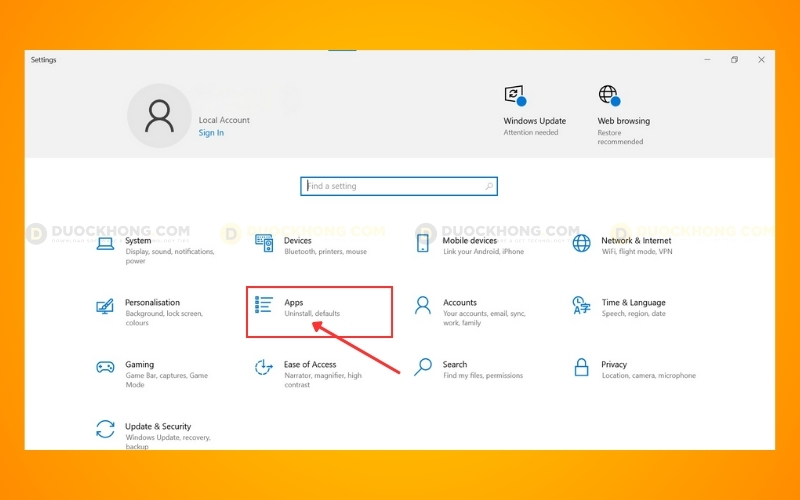Image resolution: width=800 pixels, height=500 pixels.
Task: Maximize the Settings window
Action: click(x=734, y=60)
